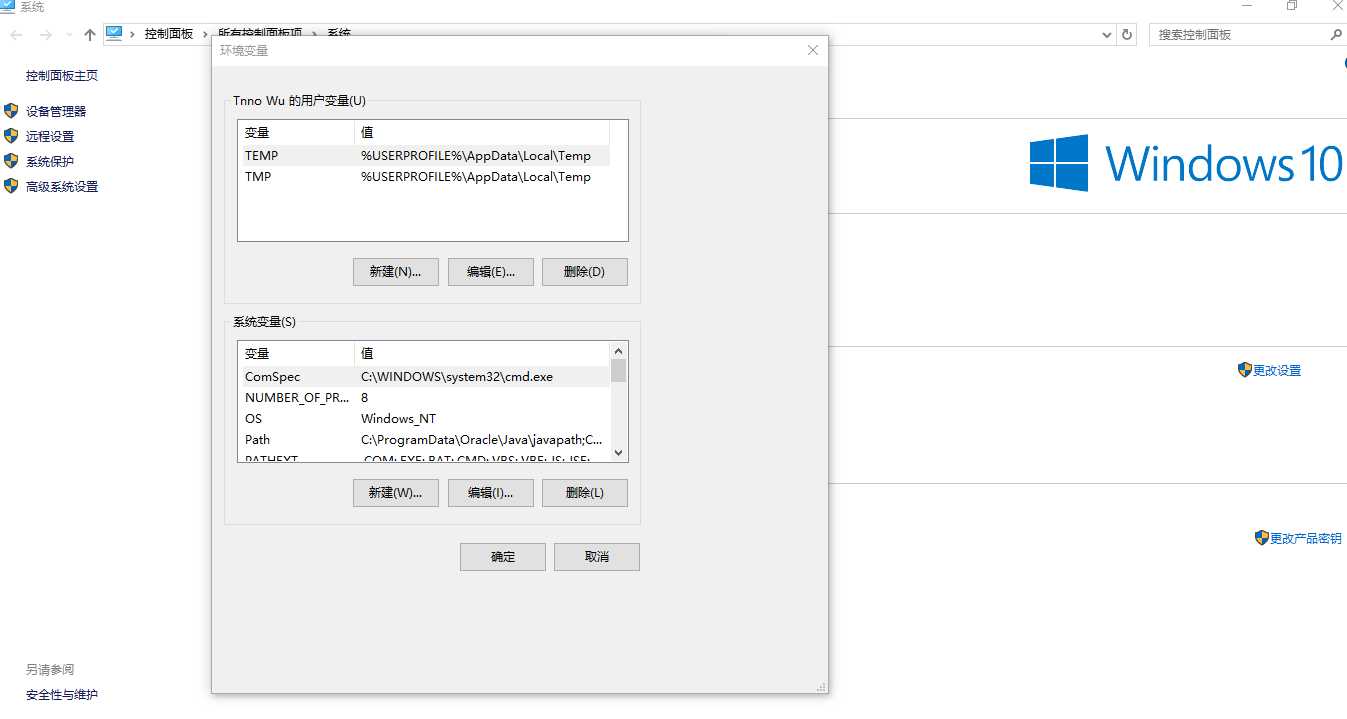Click the up-level arrow in address bar
This screenshot has width=1347, height=719.
pos(90,35)
